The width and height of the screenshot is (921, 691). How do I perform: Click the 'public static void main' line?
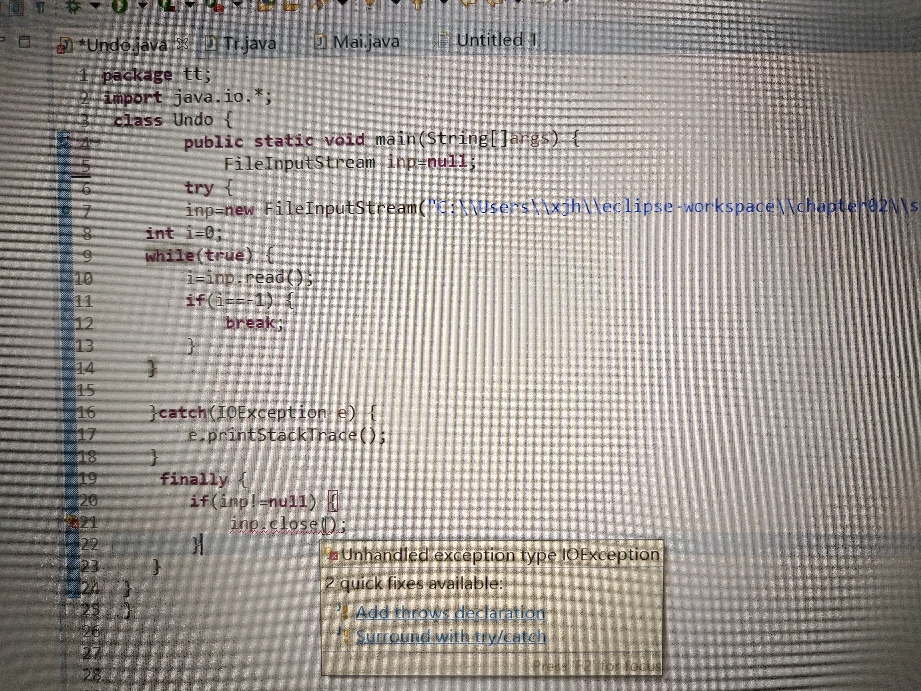[382, 140]
